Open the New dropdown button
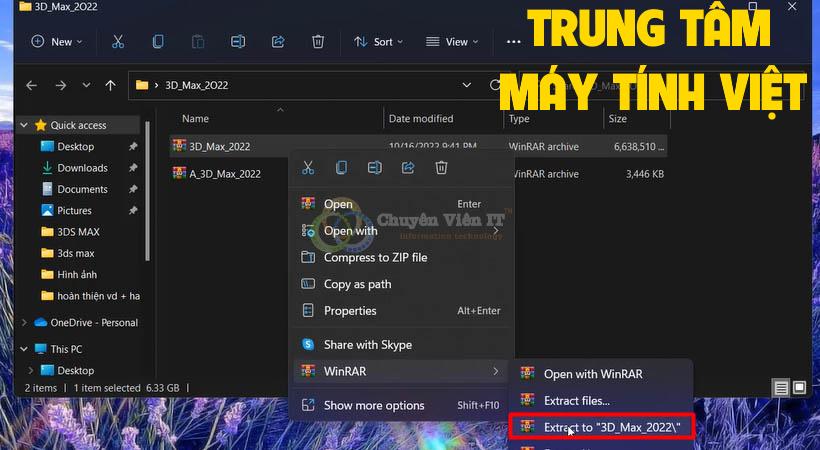This screenshot has height=450, width=820. tap(56, 42)
